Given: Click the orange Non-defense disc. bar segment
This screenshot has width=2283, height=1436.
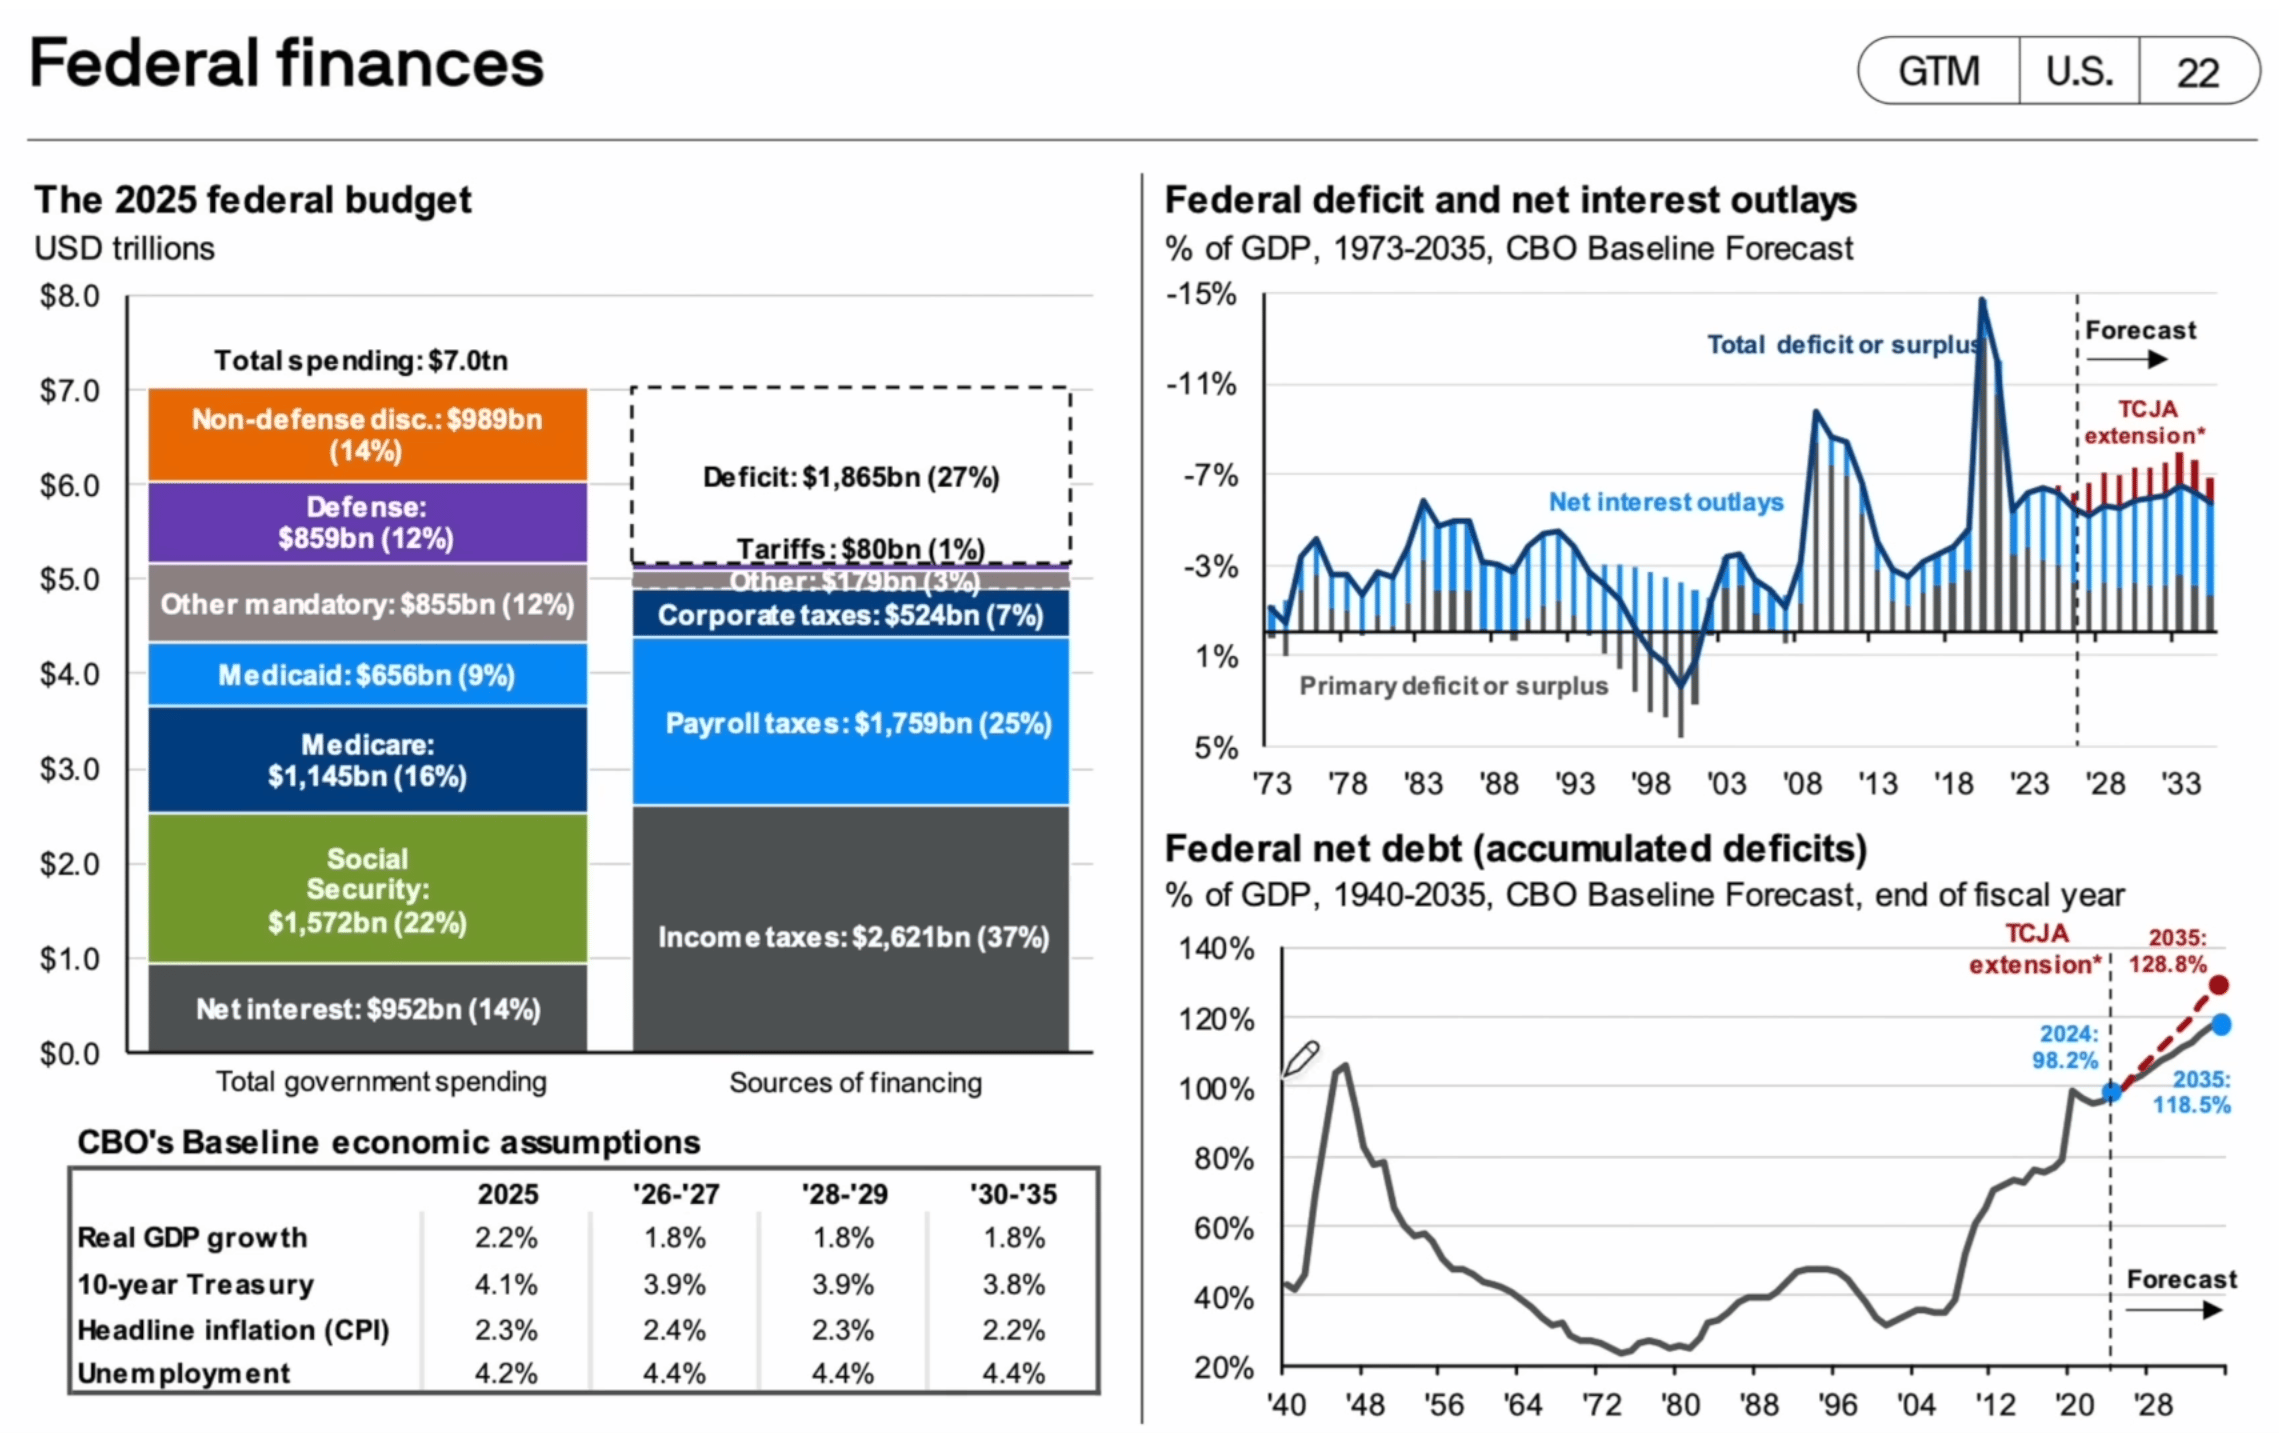Looking at the screenshot, I should 367,435.
